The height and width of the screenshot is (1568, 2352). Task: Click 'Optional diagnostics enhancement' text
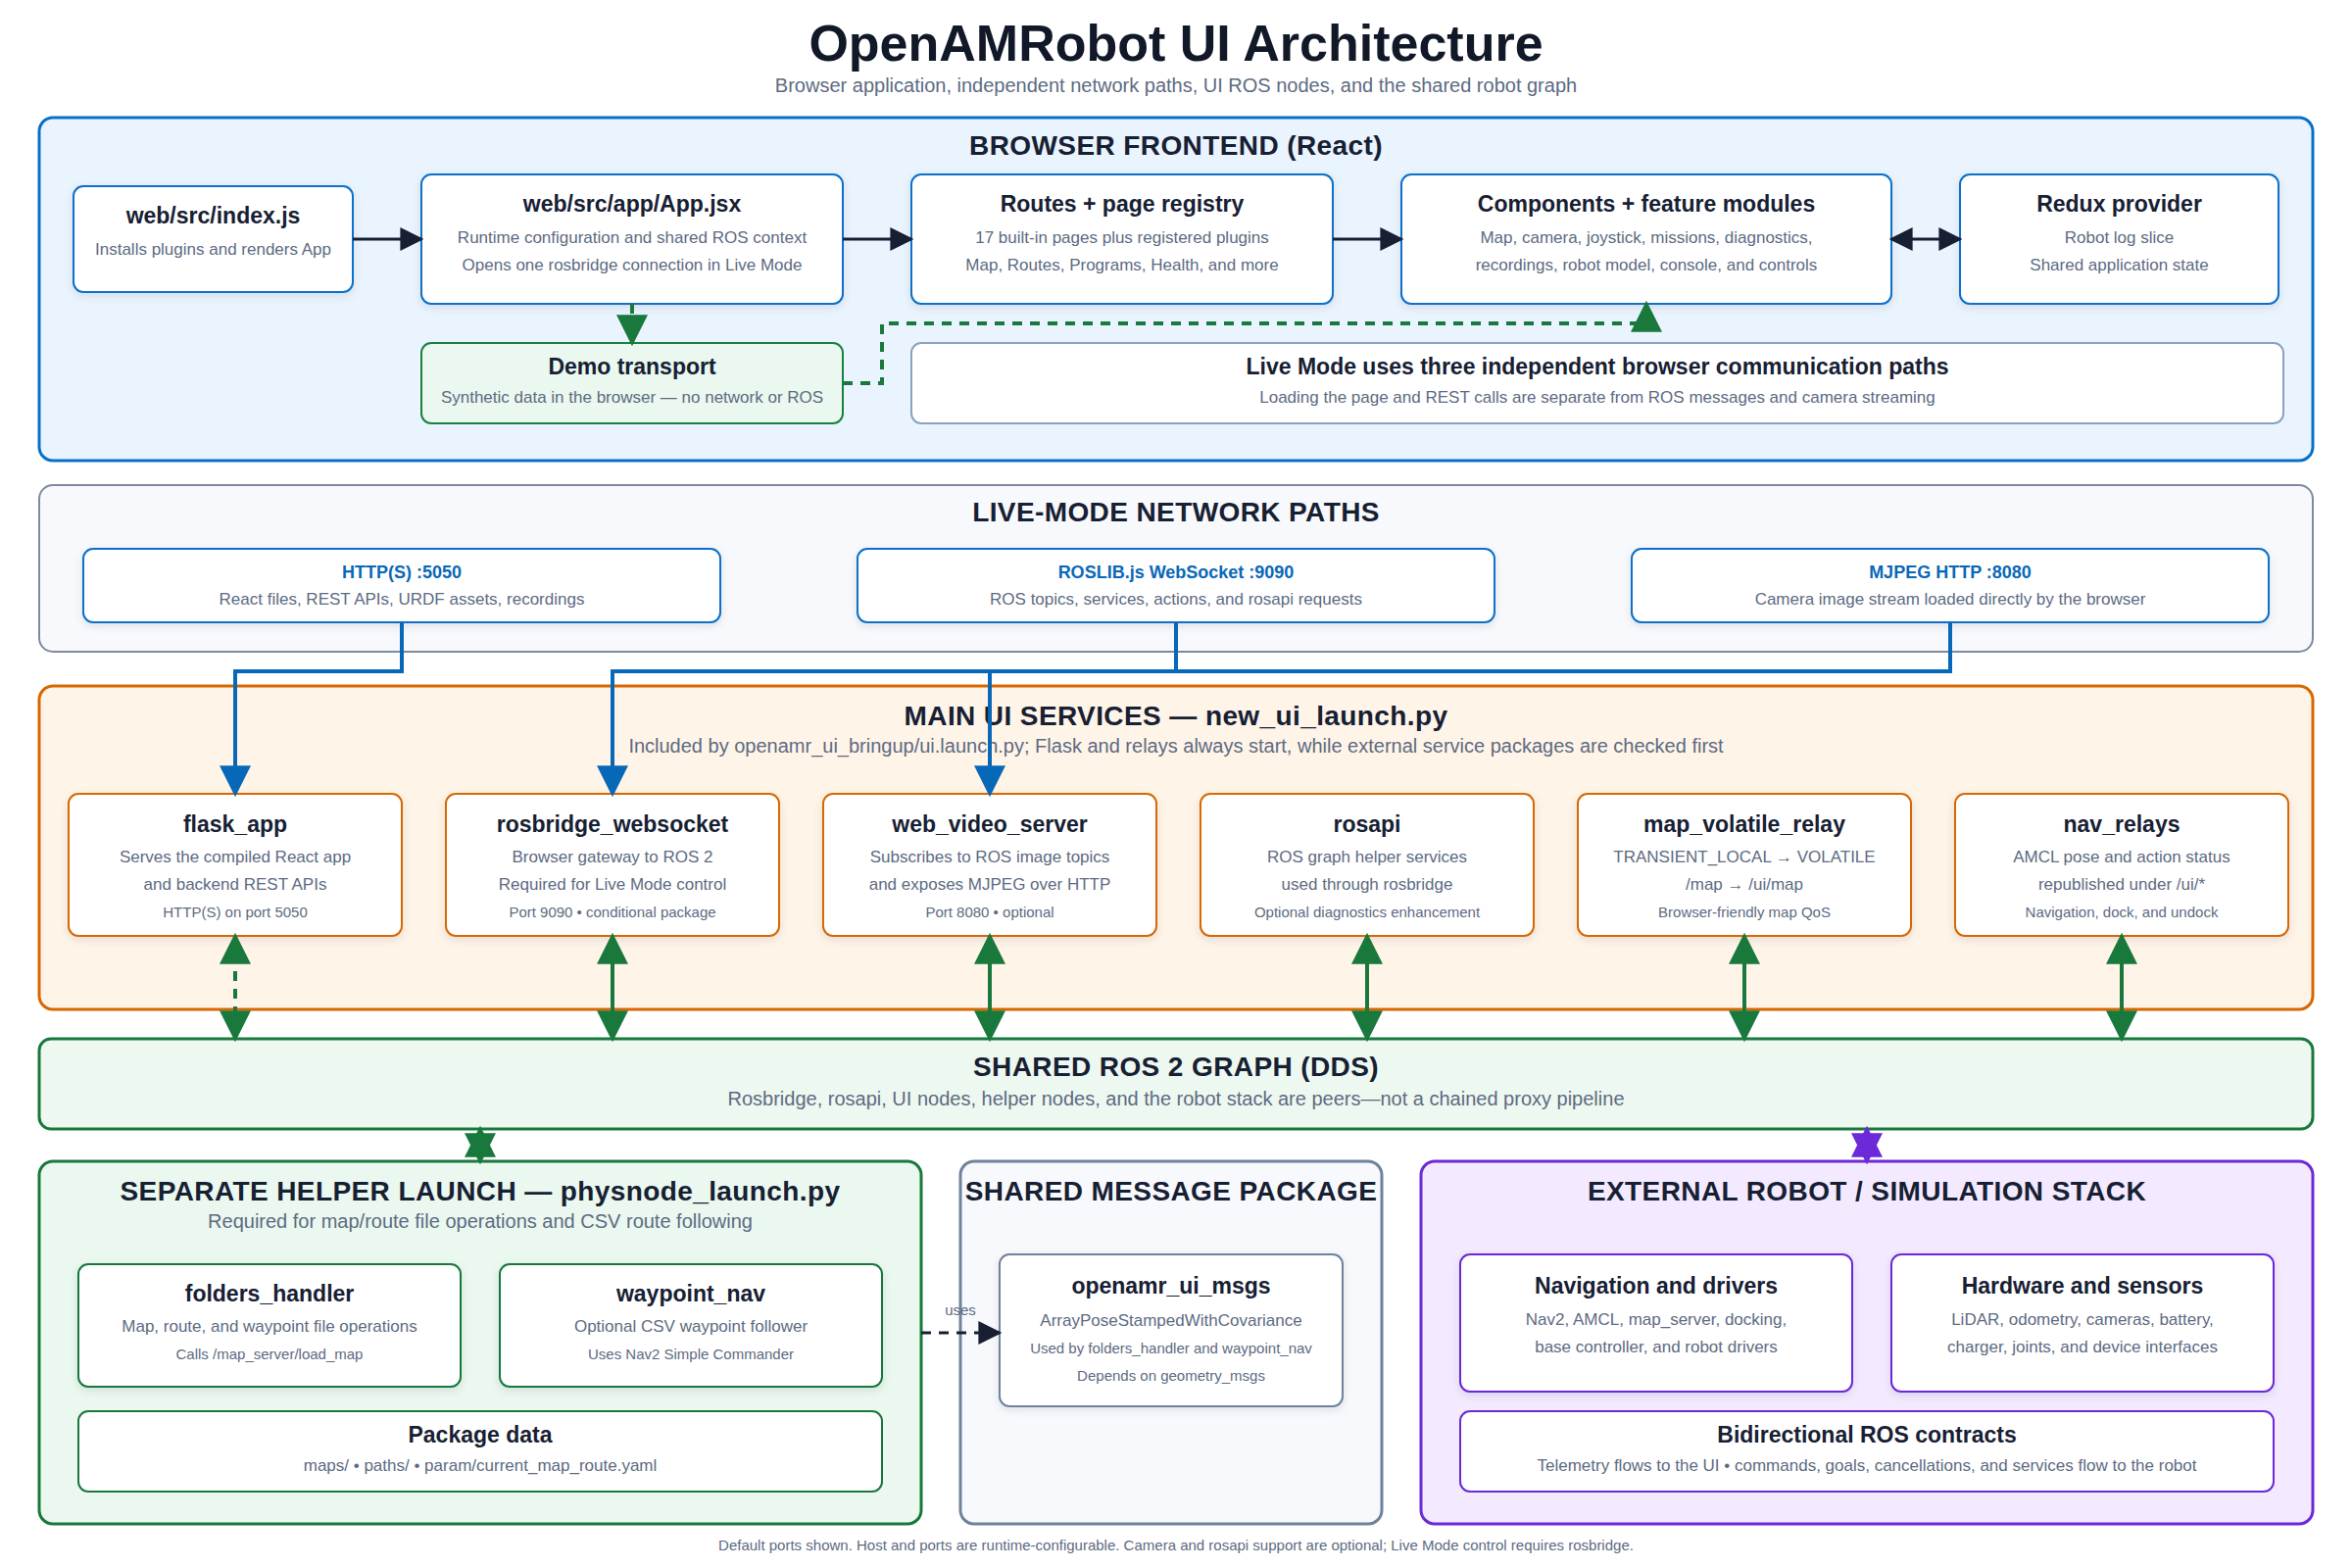point(1367,912)
